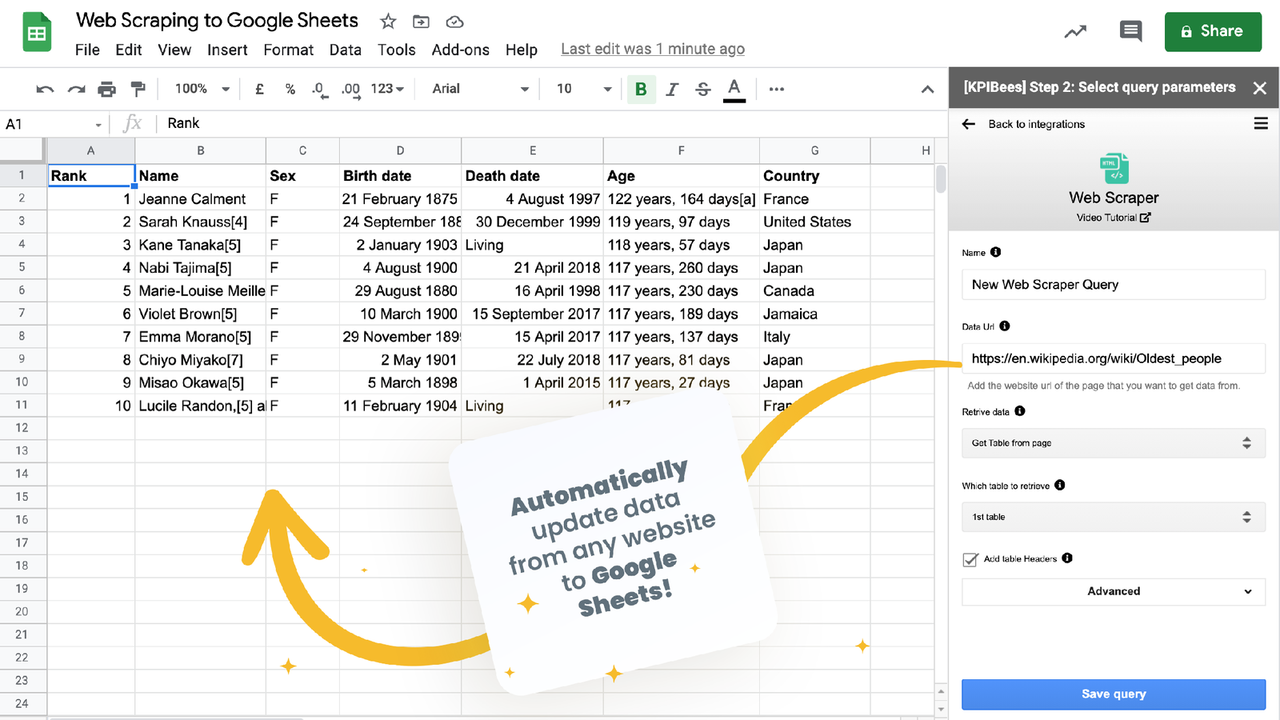Open the Help menu

pyautogui.click(x=521, y=50)
